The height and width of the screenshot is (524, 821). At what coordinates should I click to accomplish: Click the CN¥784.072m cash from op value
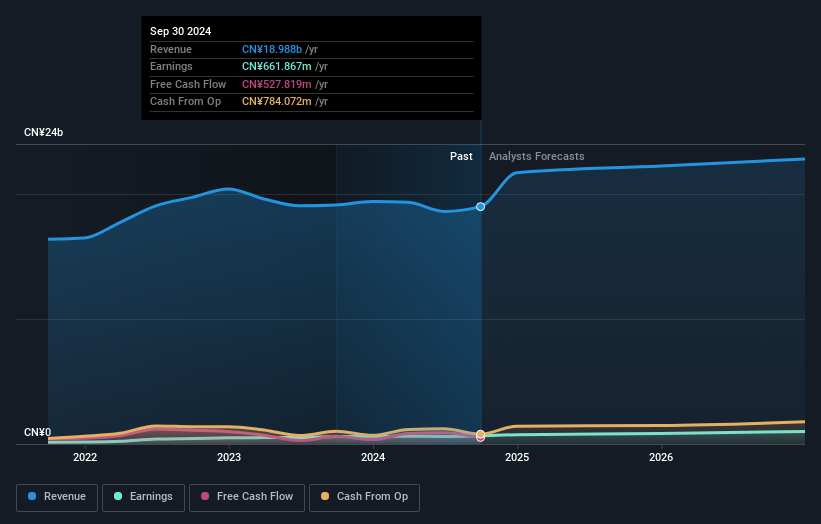click(x=276, y=102)
